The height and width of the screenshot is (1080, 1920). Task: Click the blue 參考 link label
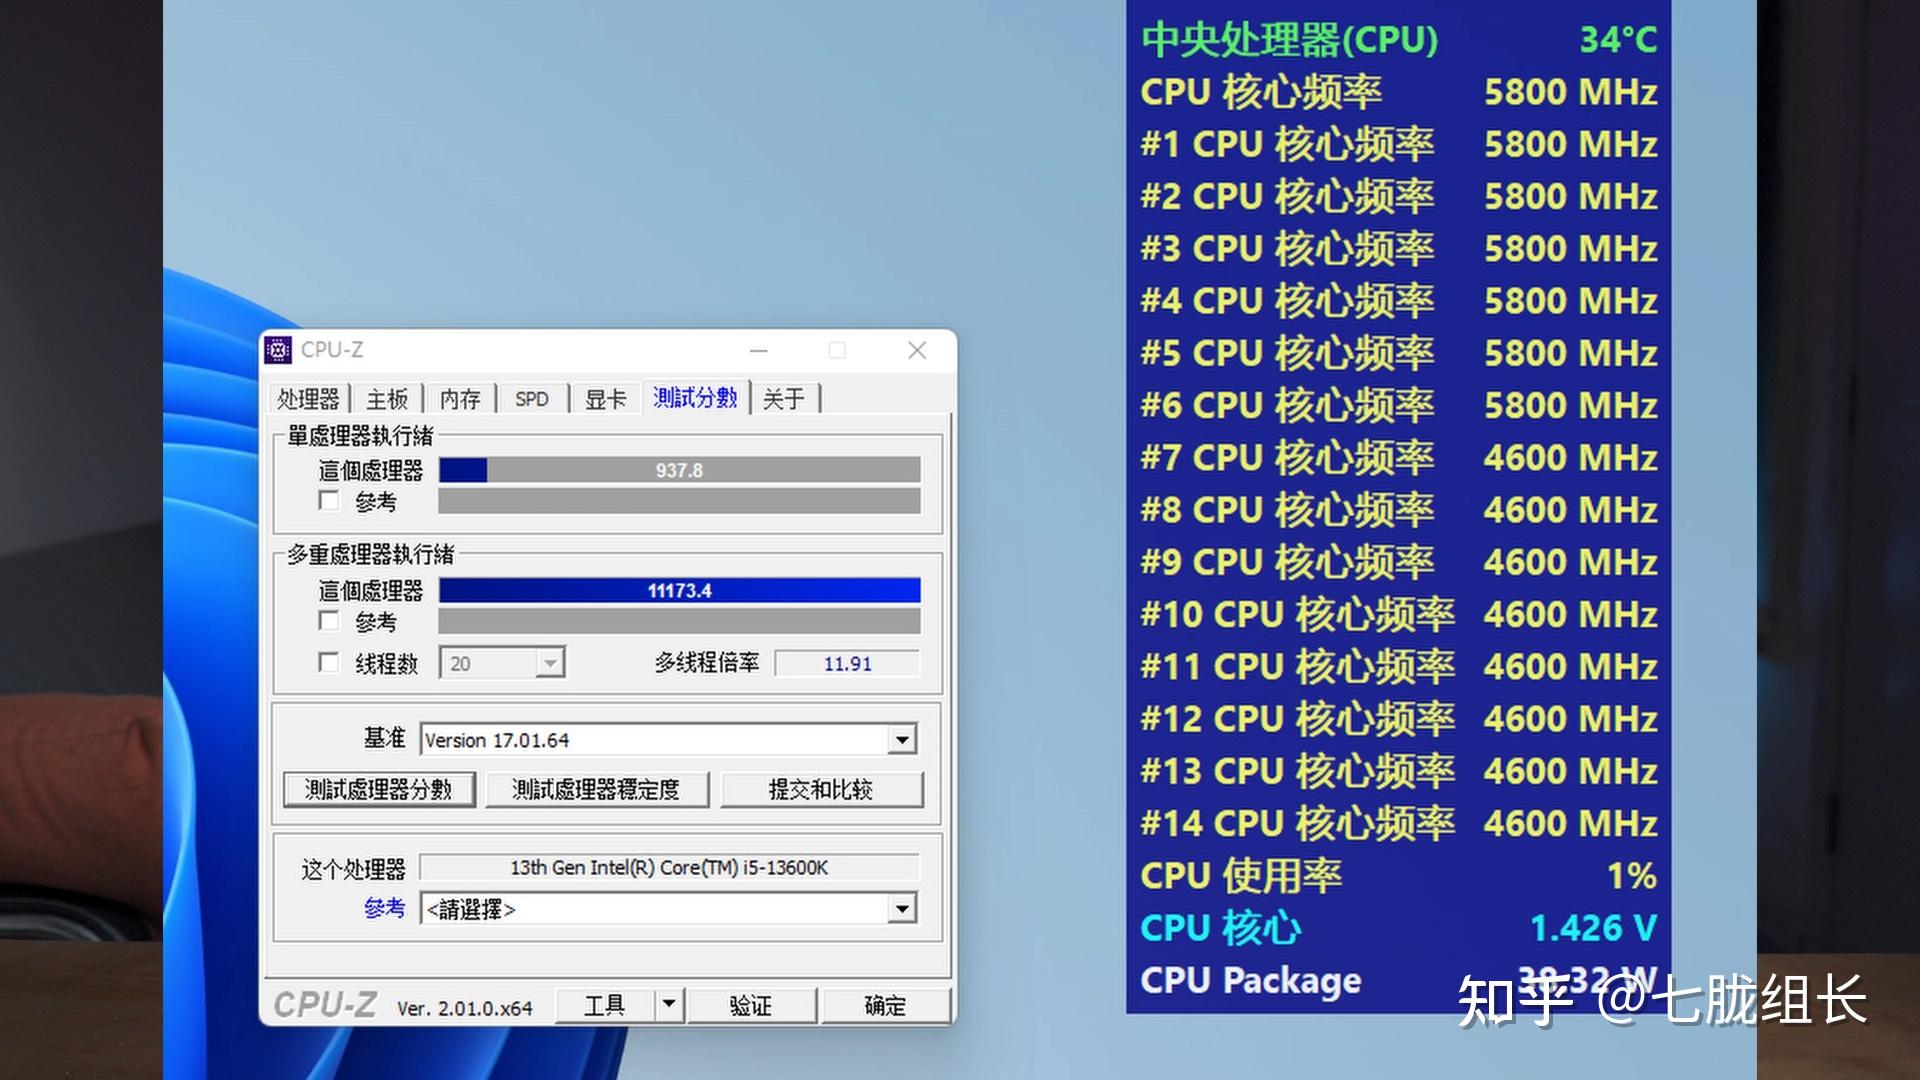(x=385, y=908)
